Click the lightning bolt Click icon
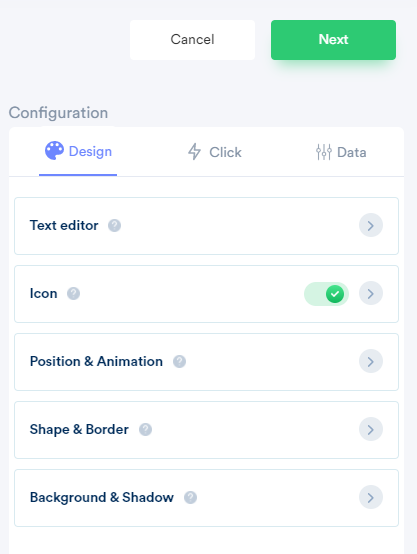This screenshot has height=554, width=417. tap(194, 152)
